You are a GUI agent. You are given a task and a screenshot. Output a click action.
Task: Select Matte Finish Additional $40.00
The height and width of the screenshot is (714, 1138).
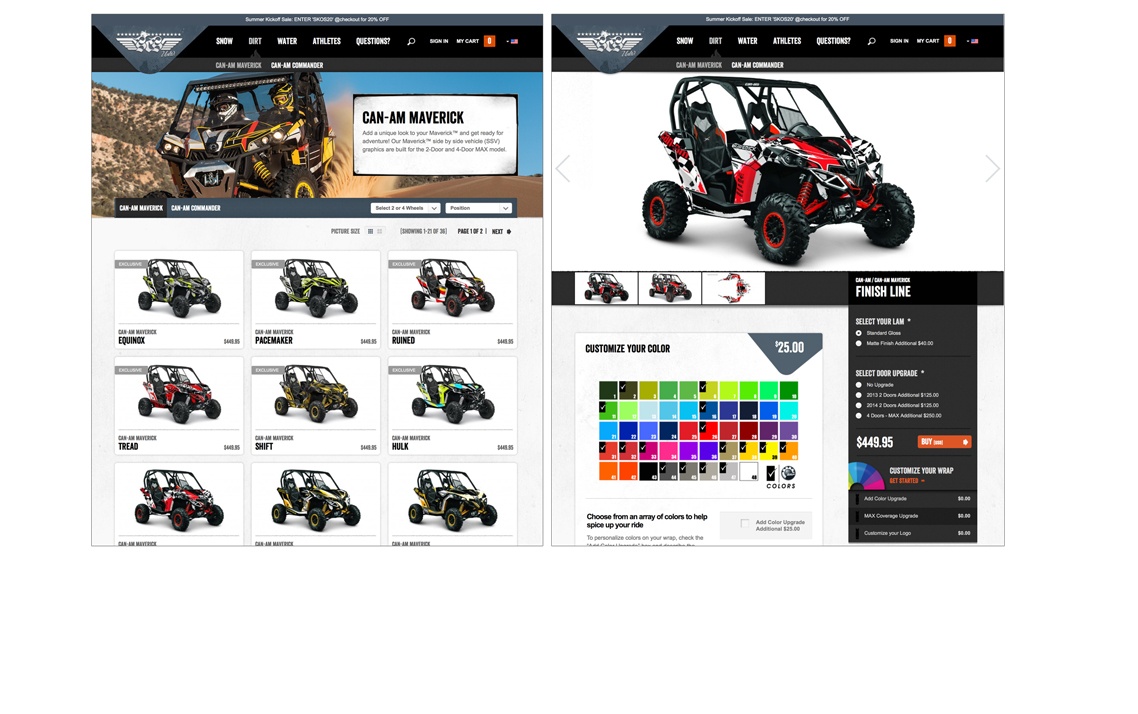859,343
